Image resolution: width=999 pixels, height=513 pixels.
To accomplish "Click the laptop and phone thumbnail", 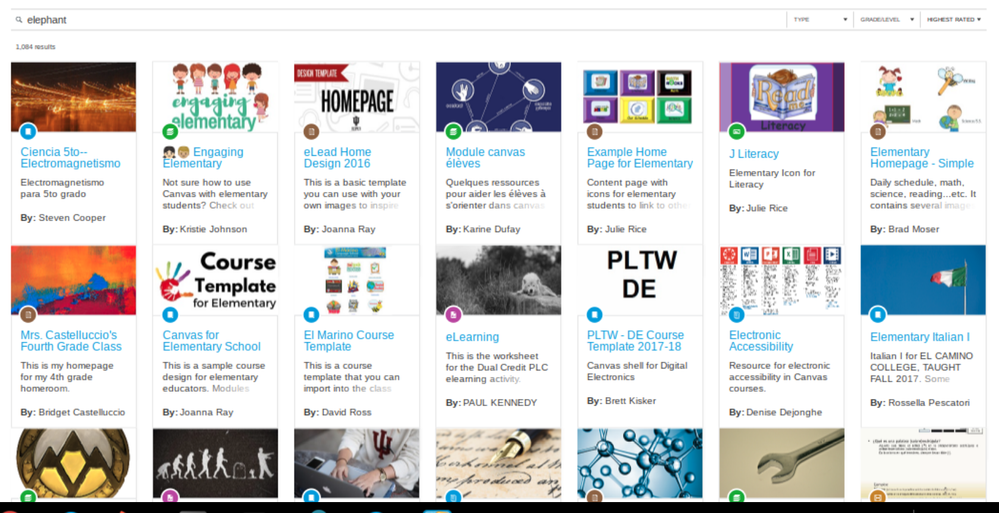I will point(357,463).
